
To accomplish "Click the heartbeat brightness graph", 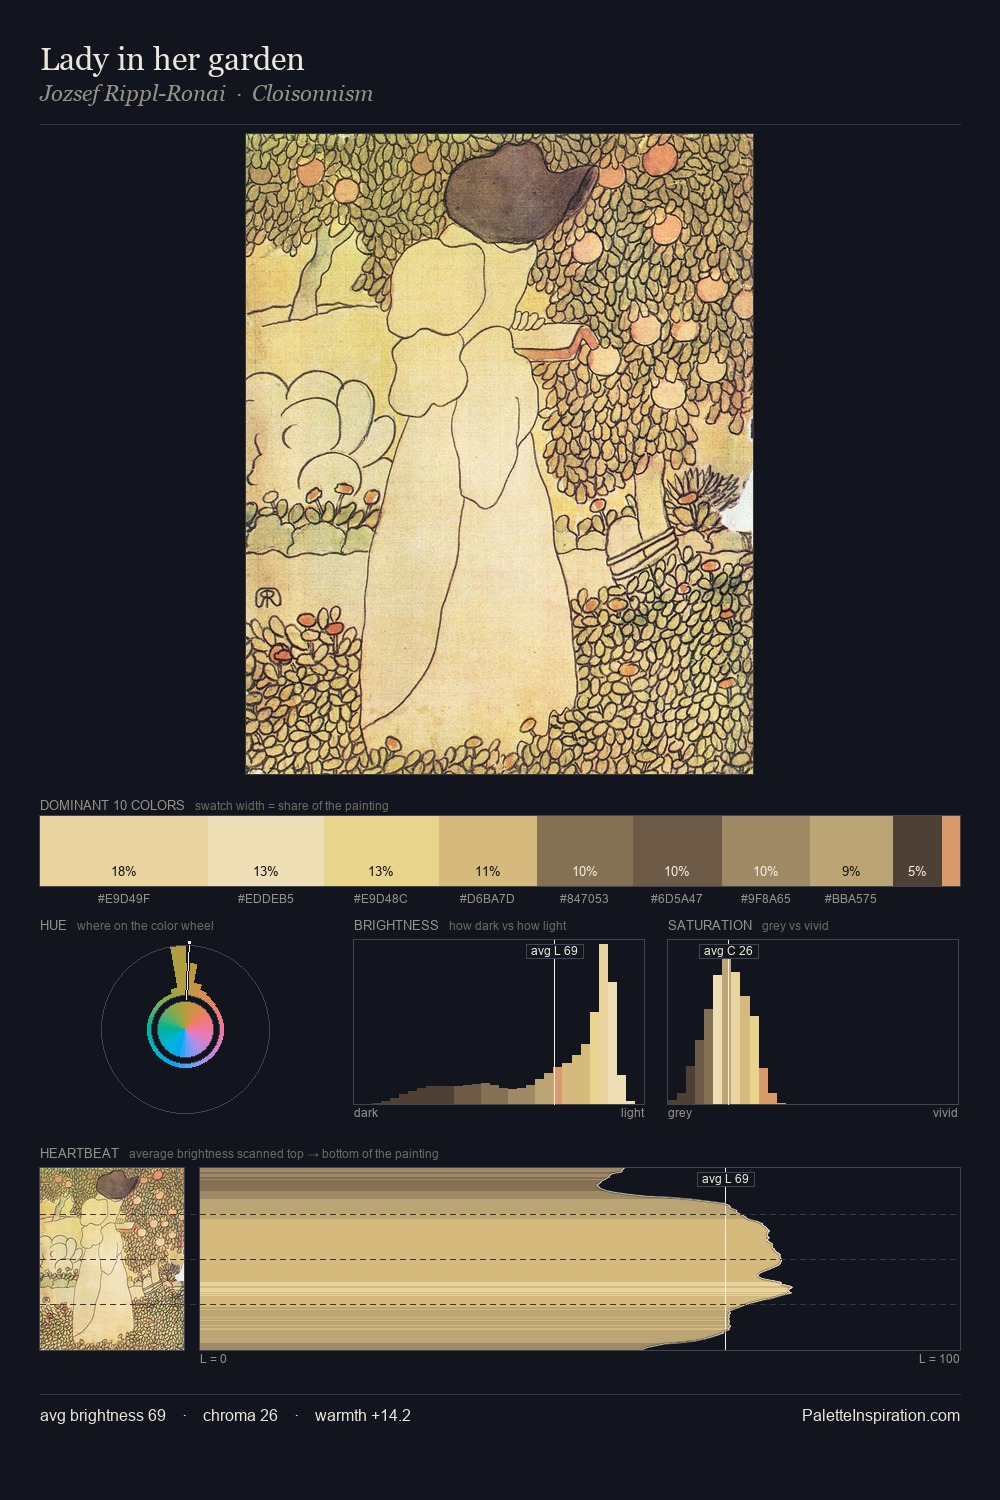I will click(580, 1259).
